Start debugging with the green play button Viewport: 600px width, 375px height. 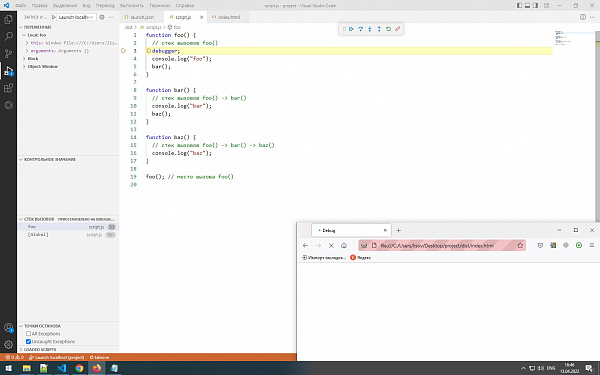click(54, 17)
